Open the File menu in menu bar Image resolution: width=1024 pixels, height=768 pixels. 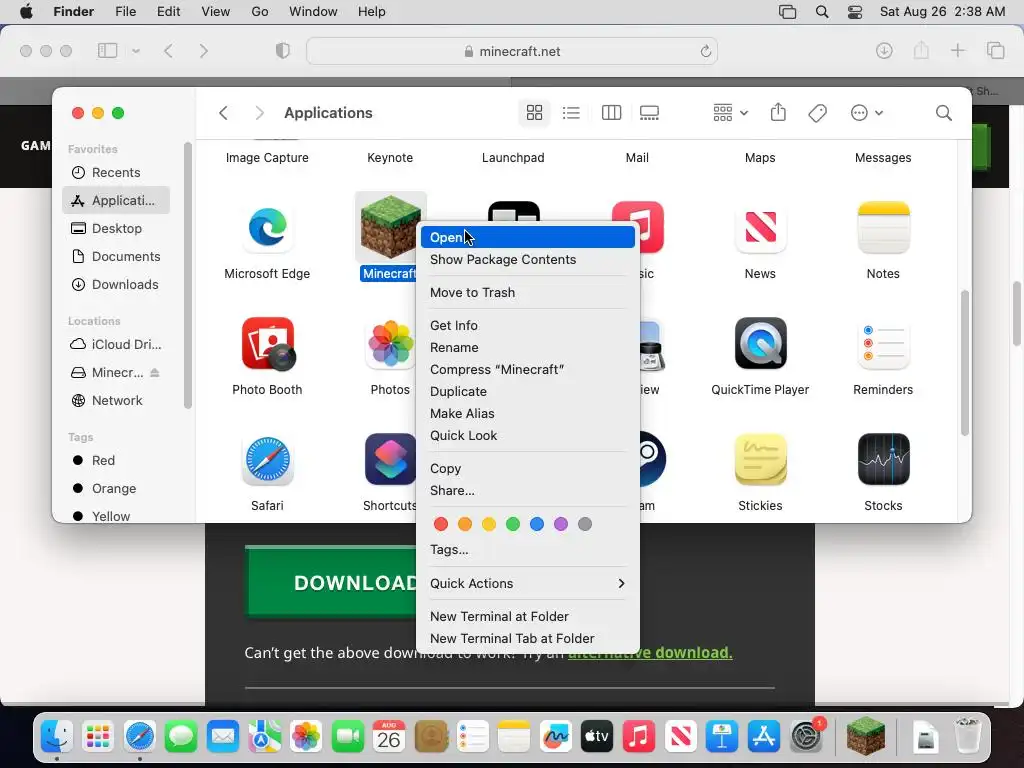(125, 12)
